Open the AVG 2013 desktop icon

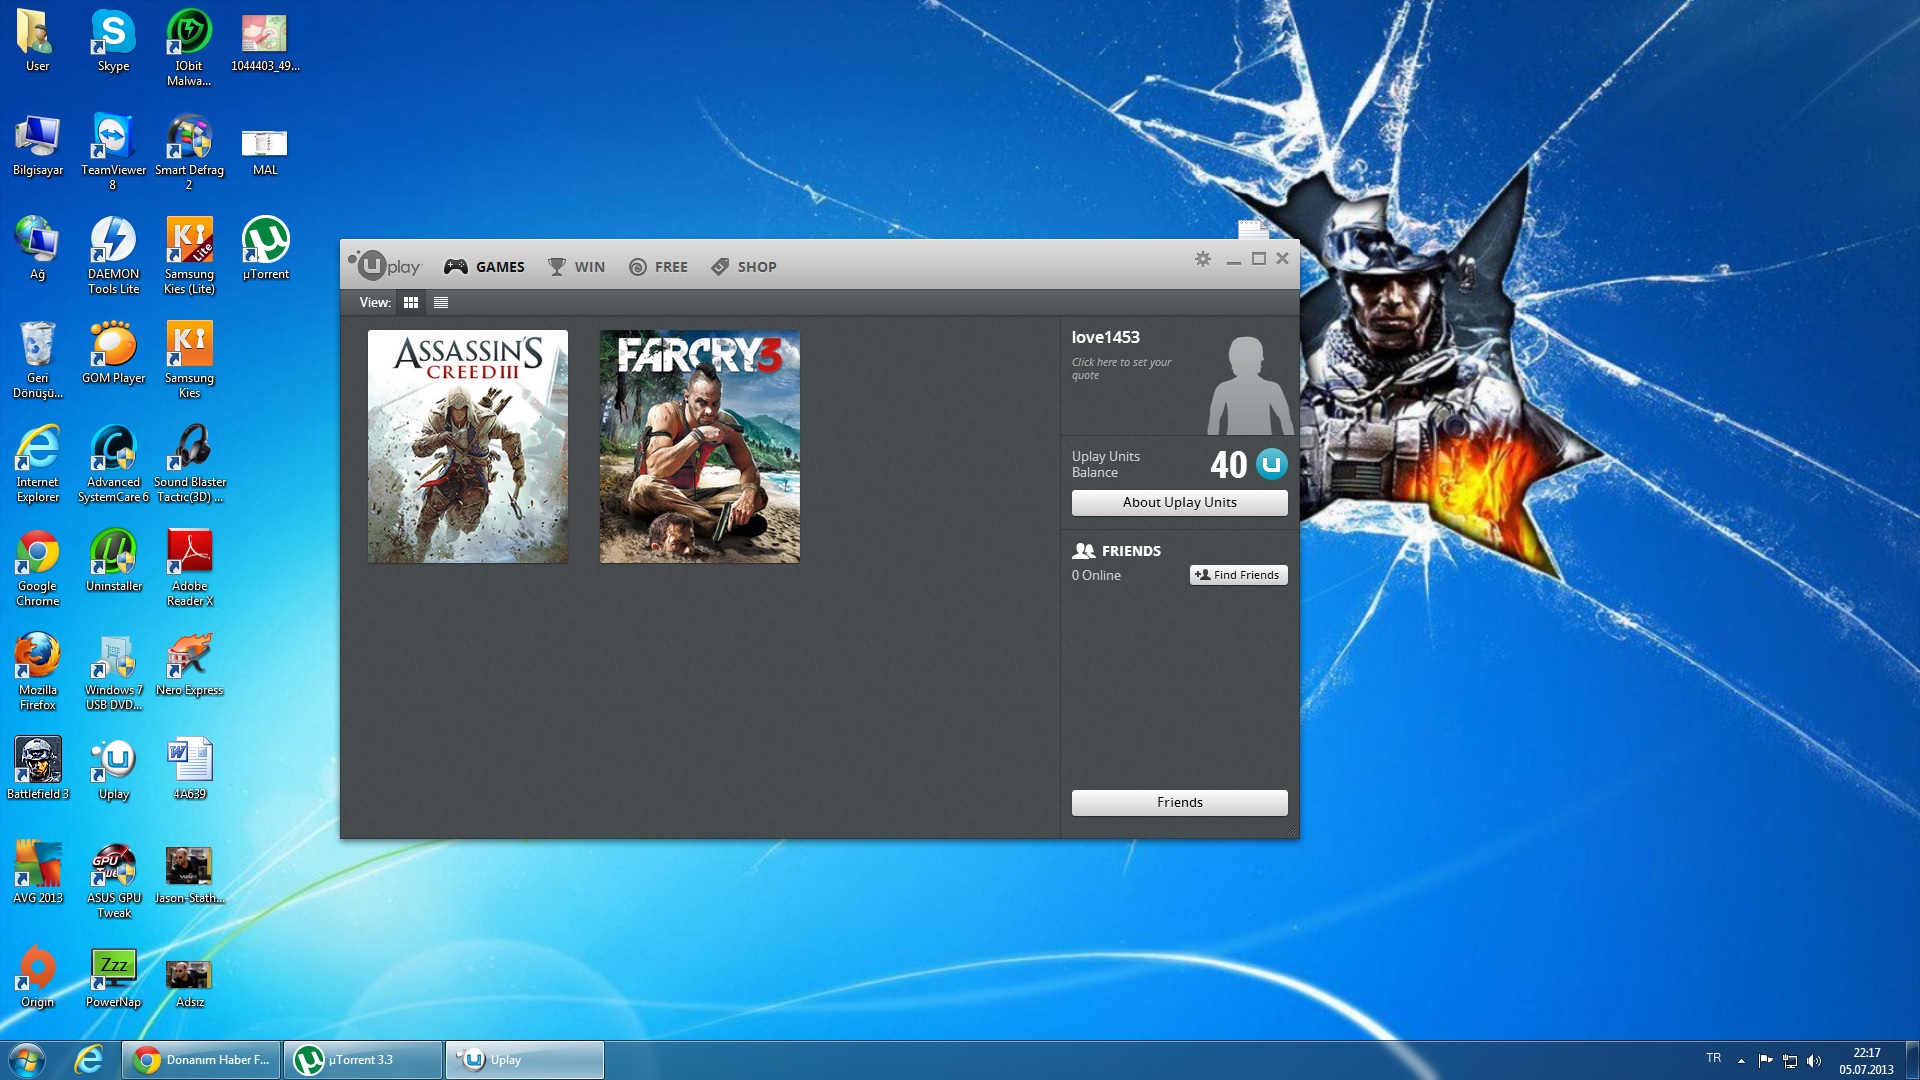point(37,874)
